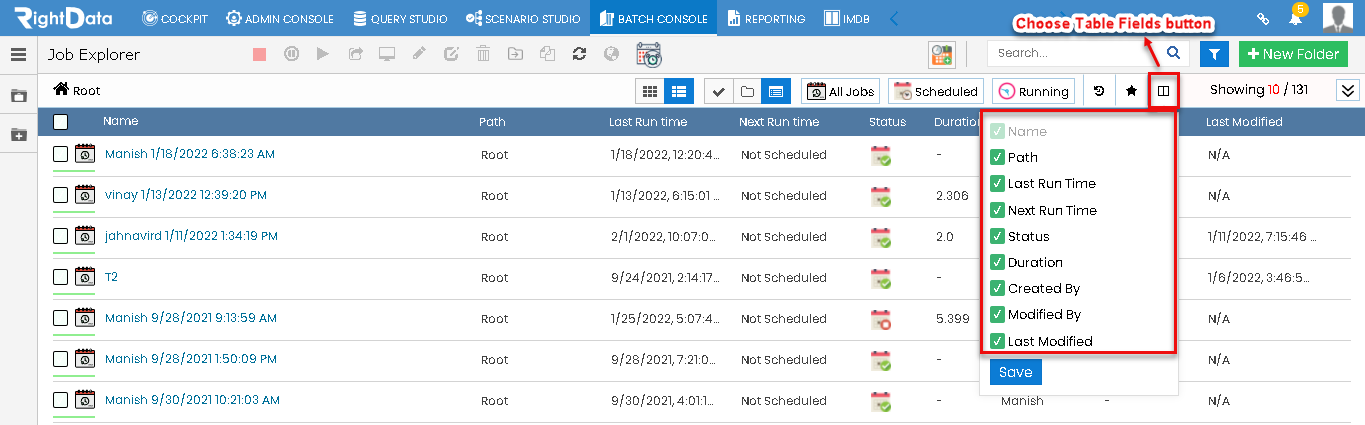The image size is (1365, 425).
Task: Click the Choose Table Fields icon
Action: tap(1163, 91)
